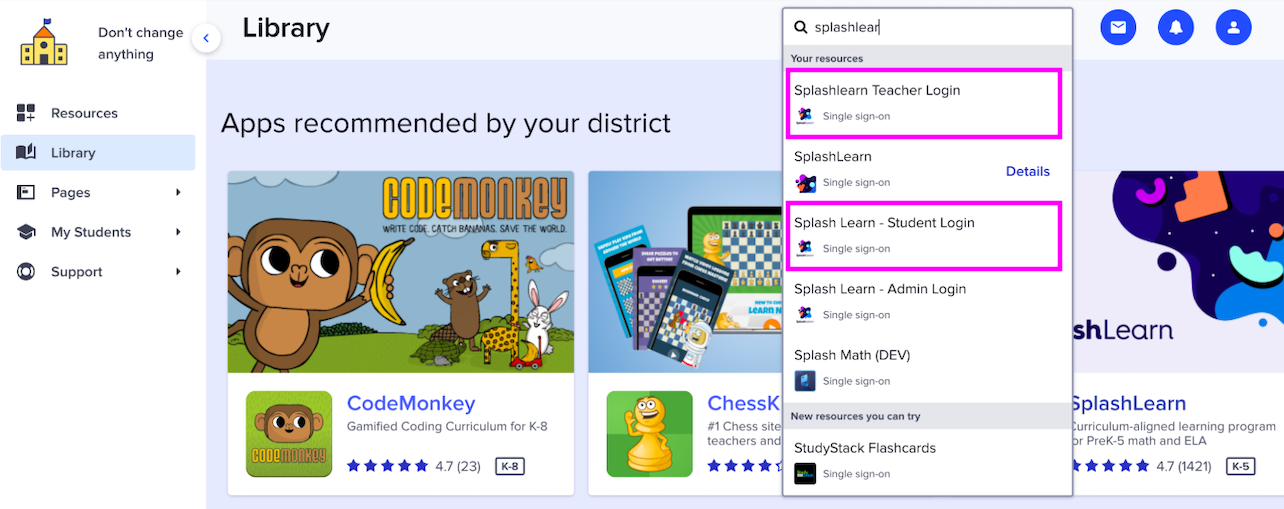This screenshot has height=509, width=1284.
Task: Click the CodeMonkey app icon
Action: pyautogui.click(x=289, y=434)
